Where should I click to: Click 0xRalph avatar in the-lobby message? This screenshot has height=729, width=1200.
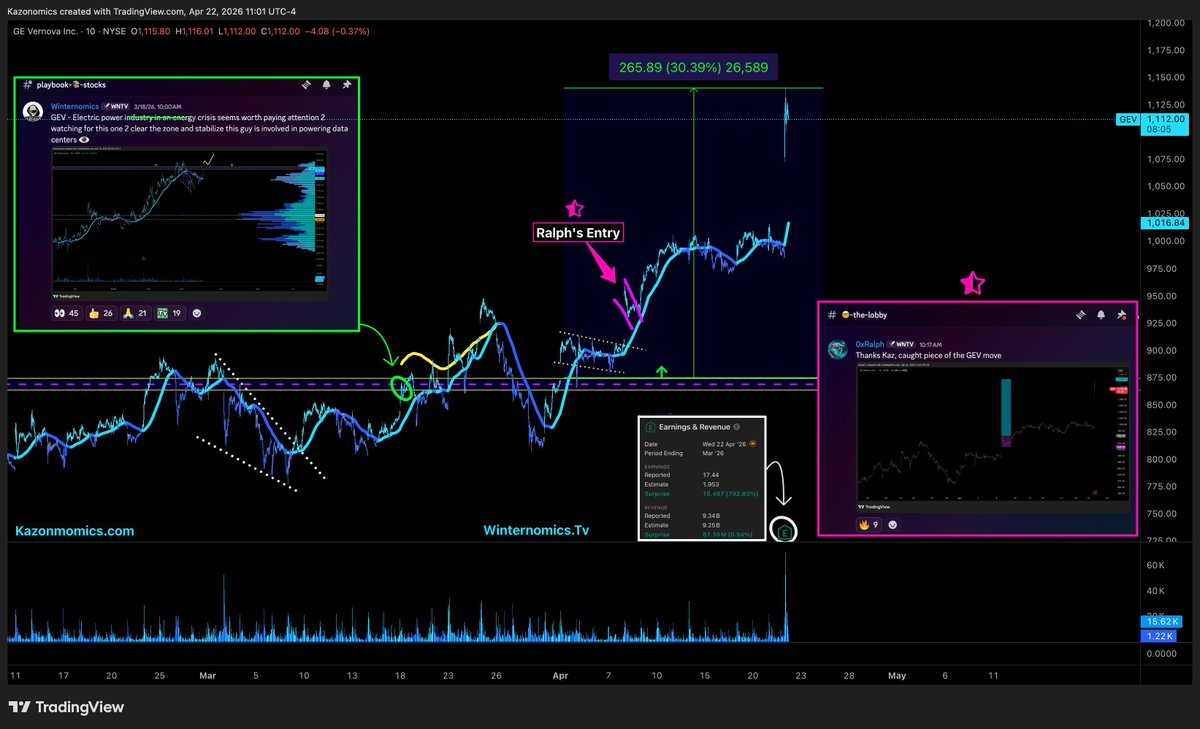838,348
